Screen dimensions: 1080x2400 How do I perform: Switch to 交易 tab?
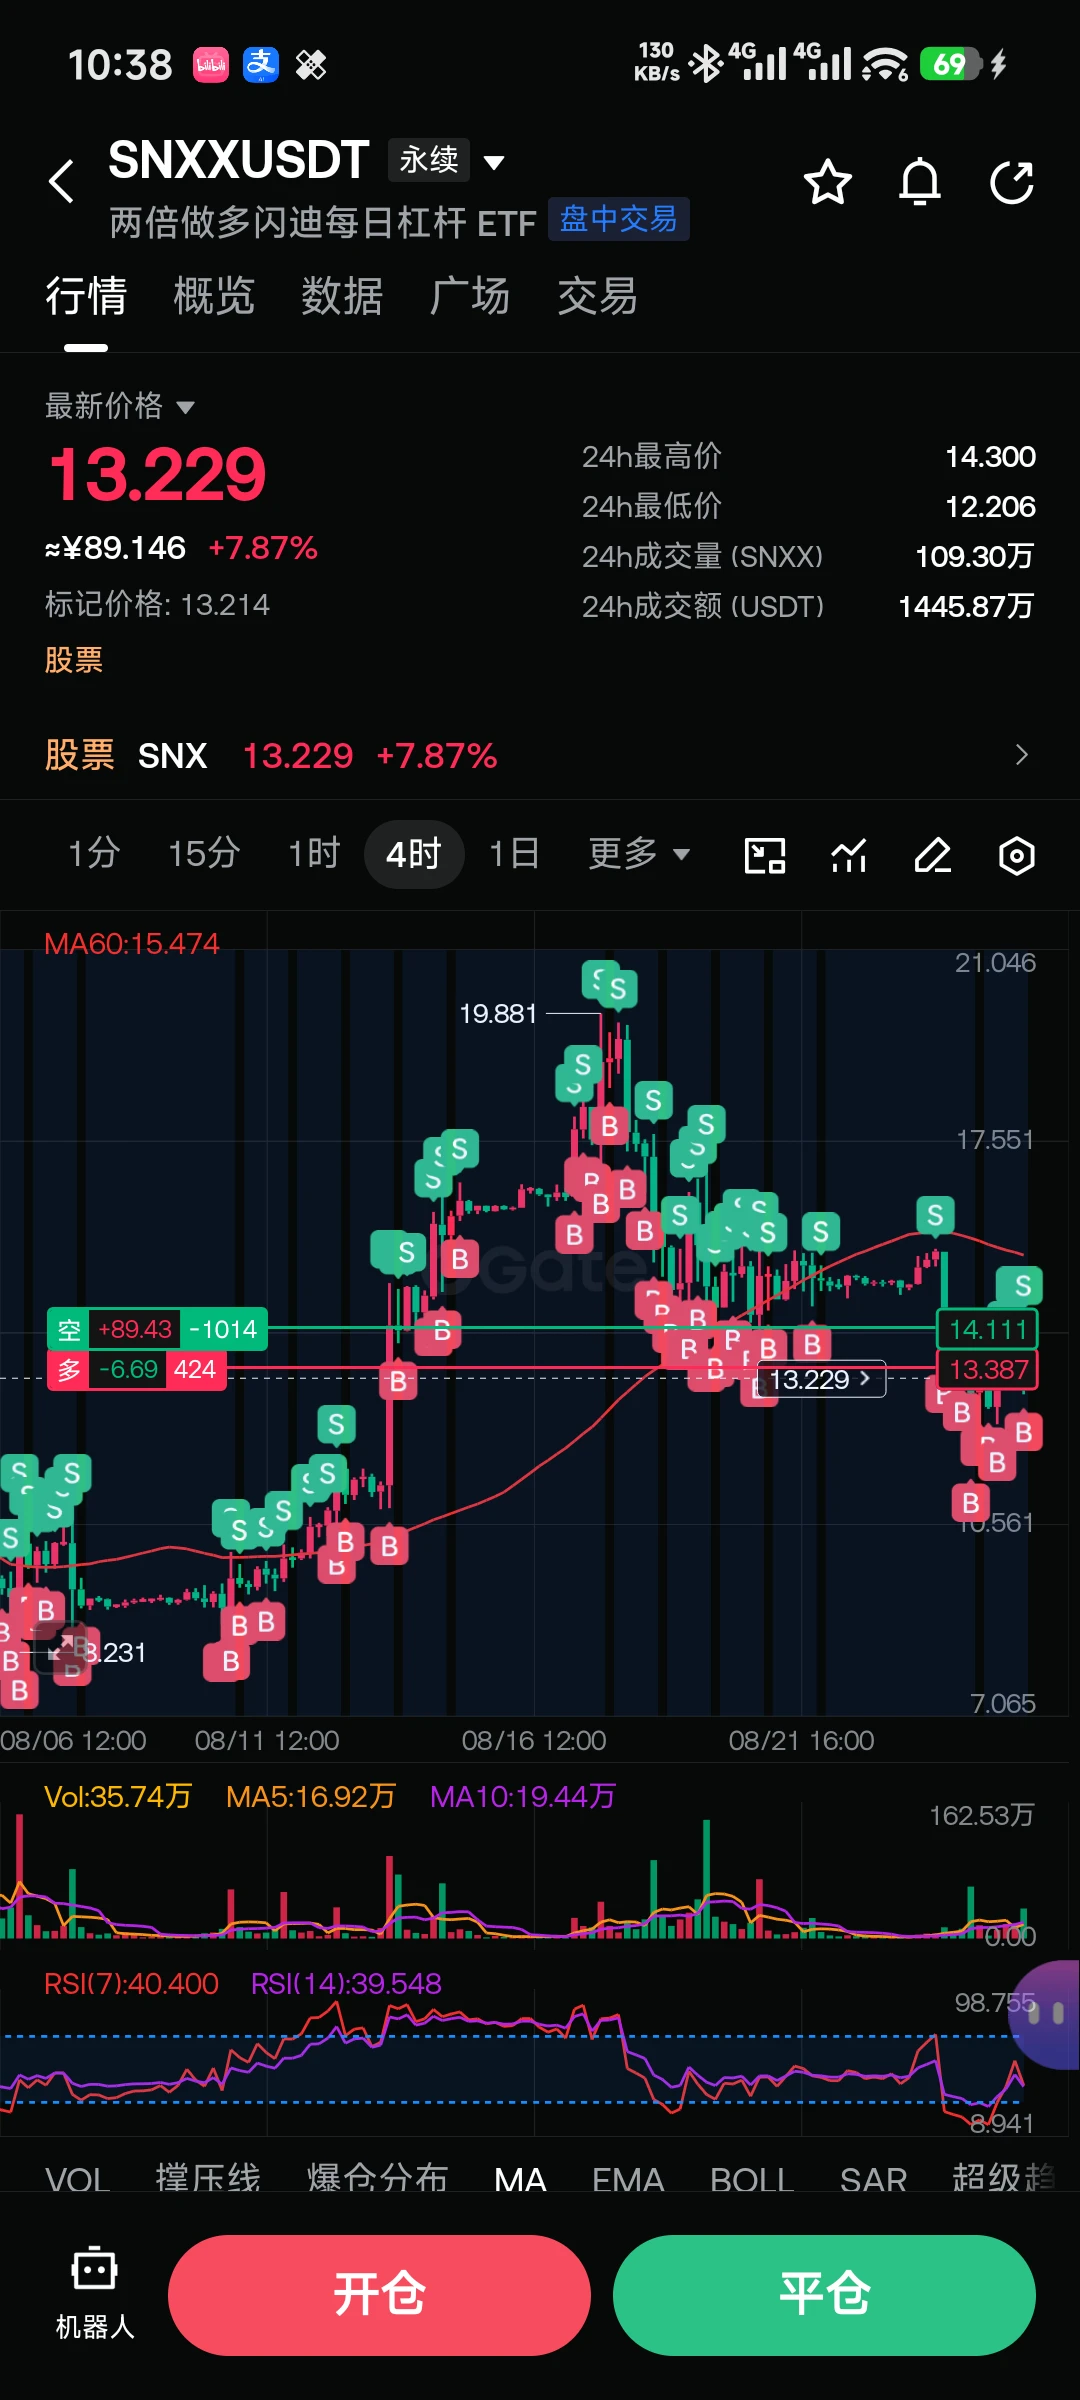598,297
